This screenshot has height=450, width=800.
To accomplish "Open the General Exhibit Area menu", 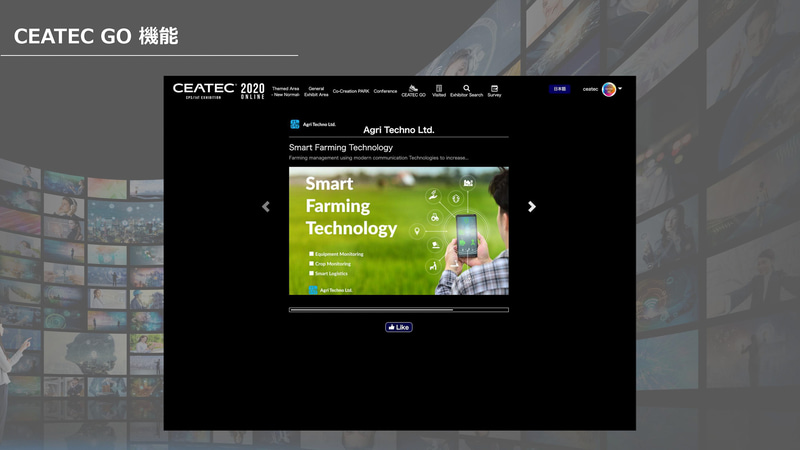I will (x=316, y=91).
